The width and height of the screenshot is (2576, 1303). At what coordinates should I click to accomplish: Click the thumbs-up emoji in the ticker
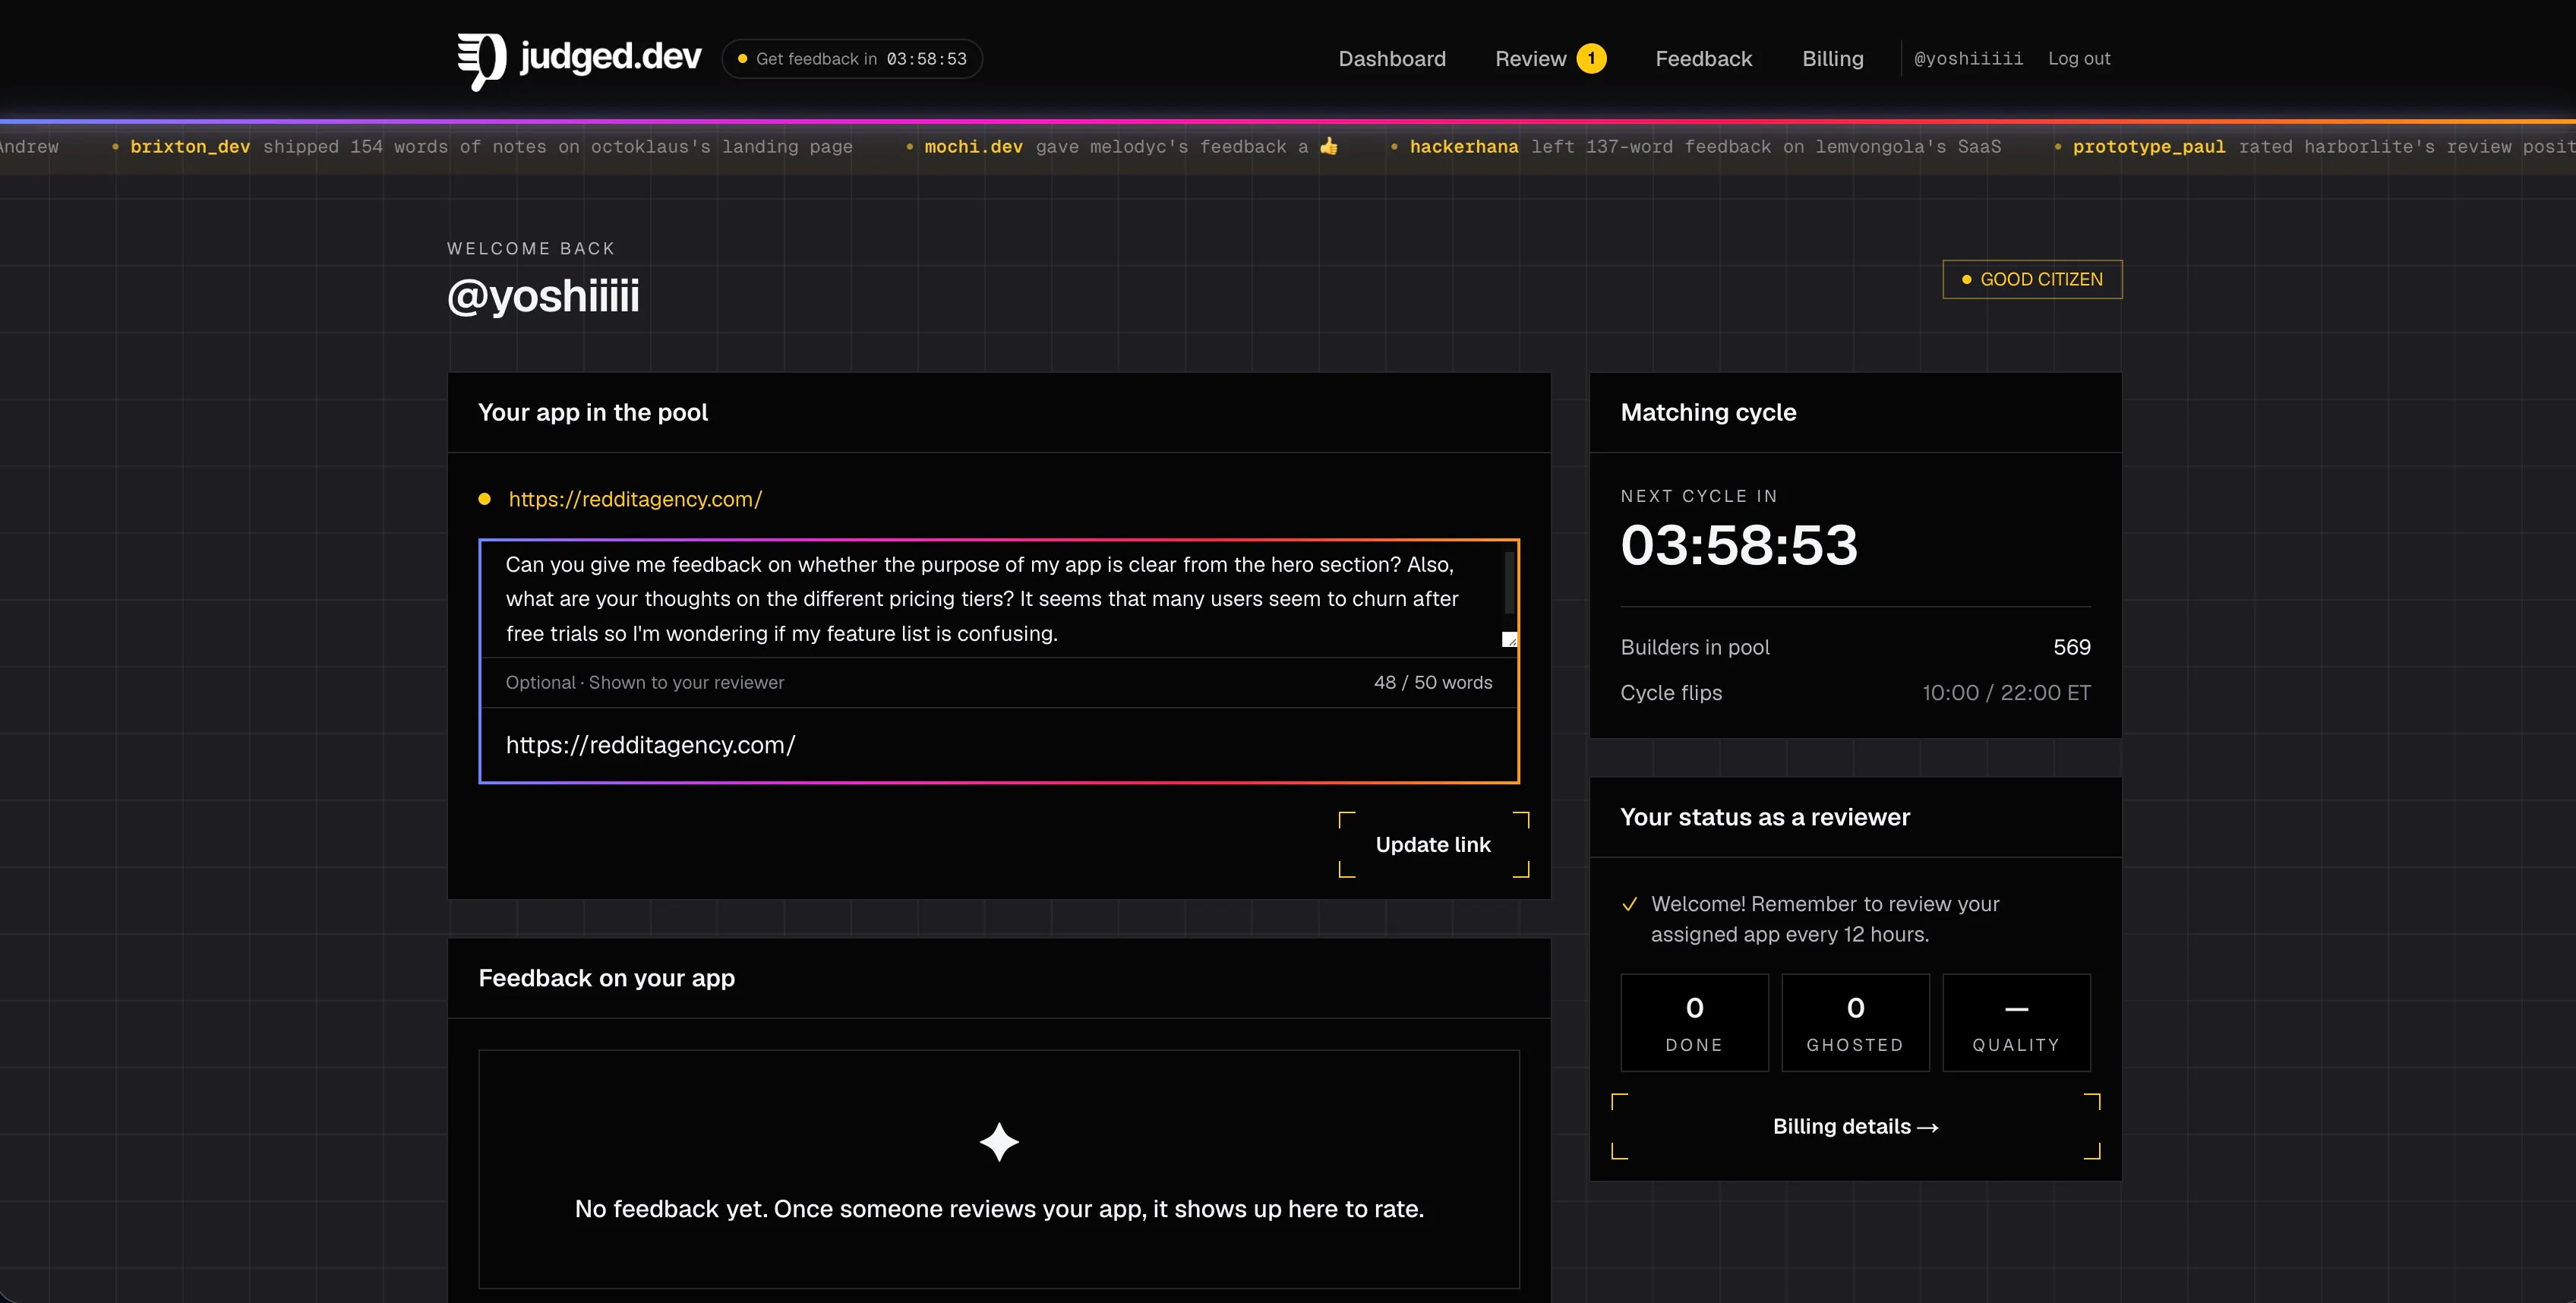[1329, 146]
